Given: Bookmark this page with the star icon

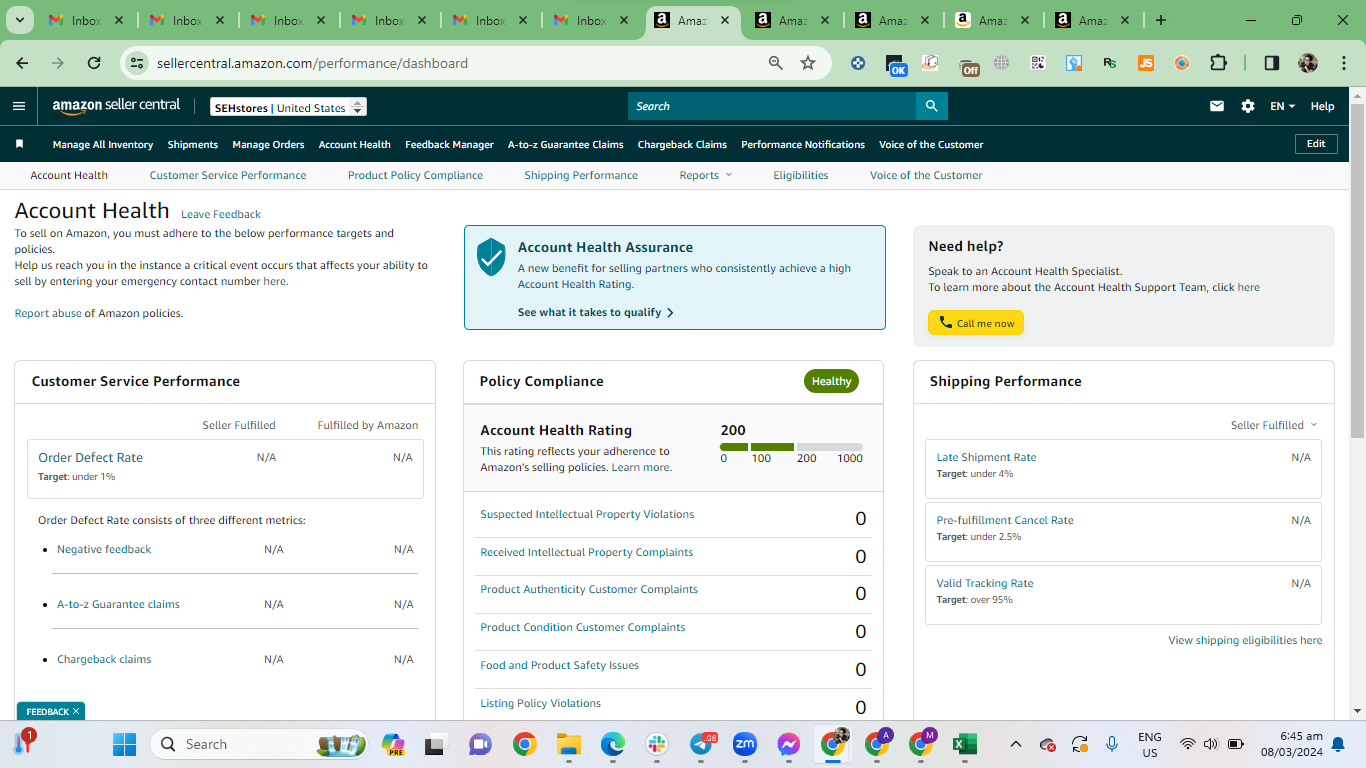Looking at the screenshot, I should point(808,63).
